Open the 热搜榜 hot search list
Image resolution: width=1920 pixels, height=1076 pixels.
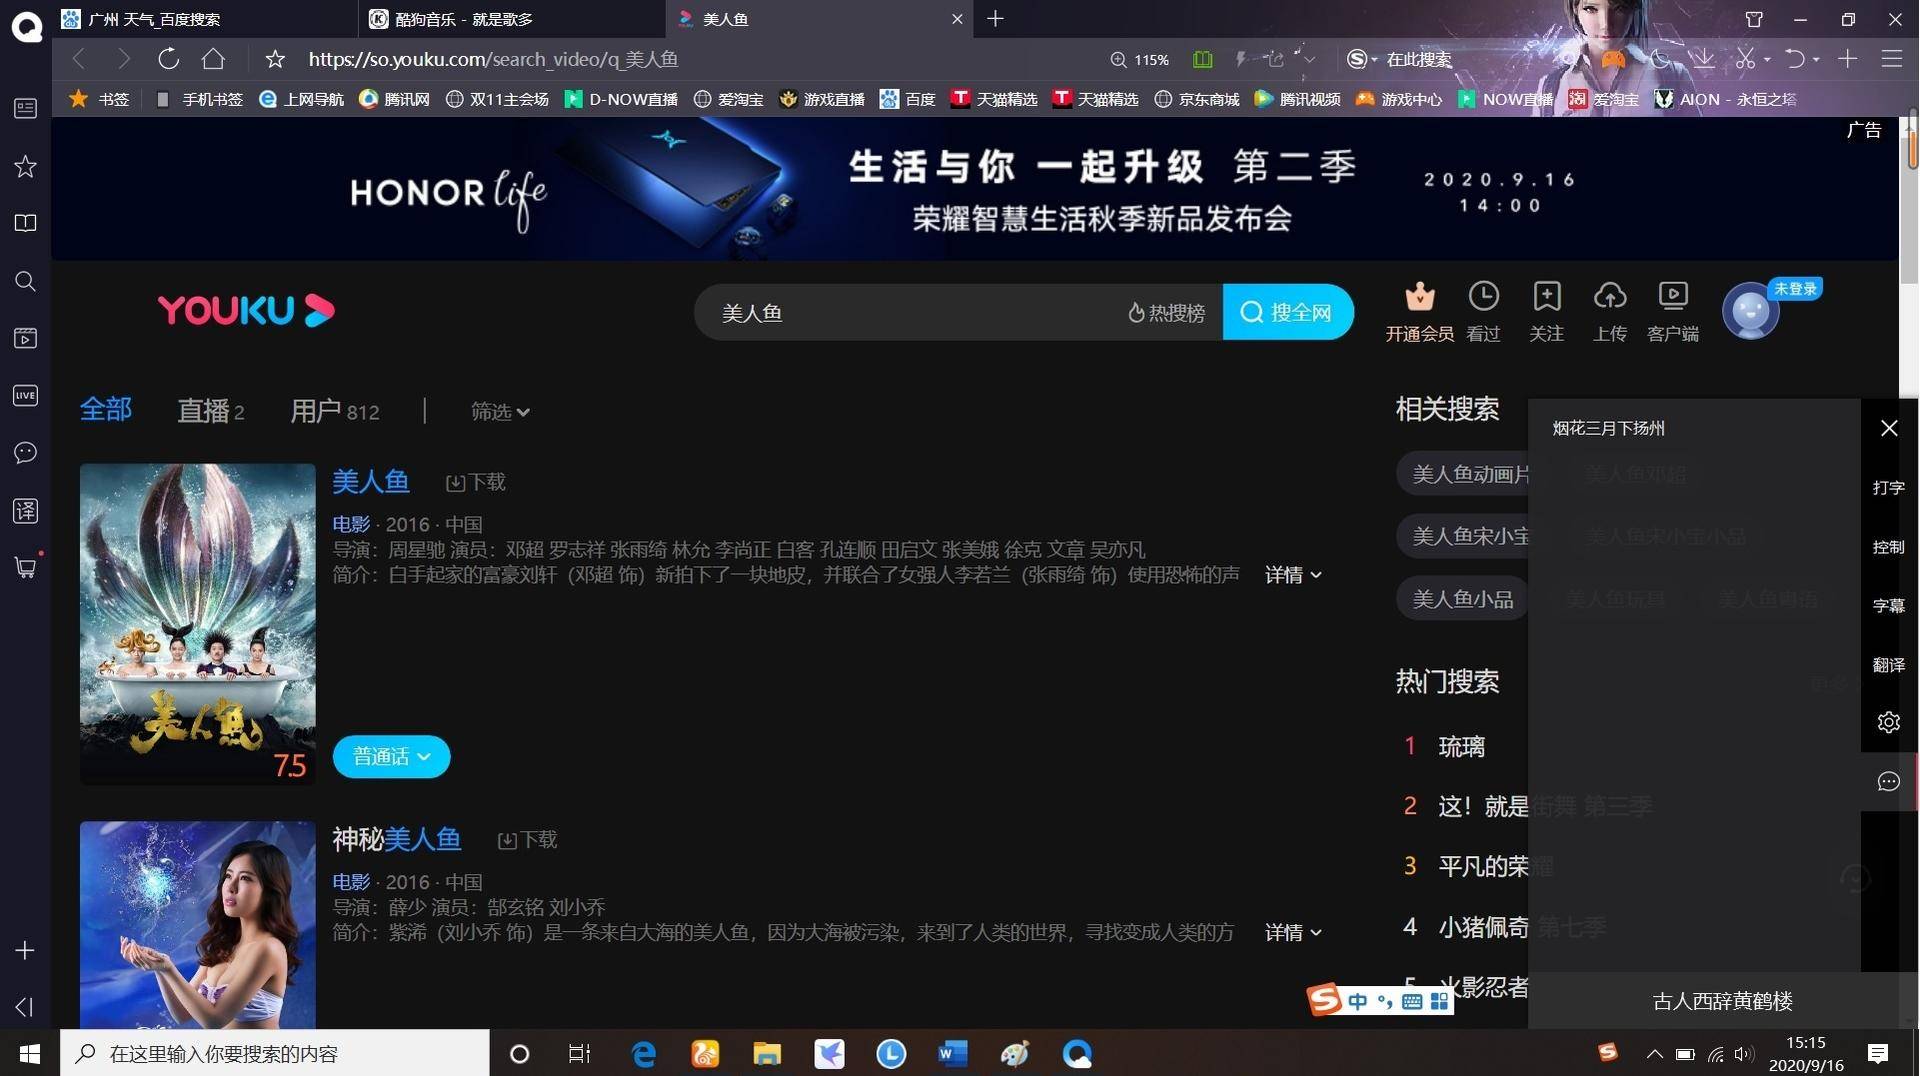1166,313
